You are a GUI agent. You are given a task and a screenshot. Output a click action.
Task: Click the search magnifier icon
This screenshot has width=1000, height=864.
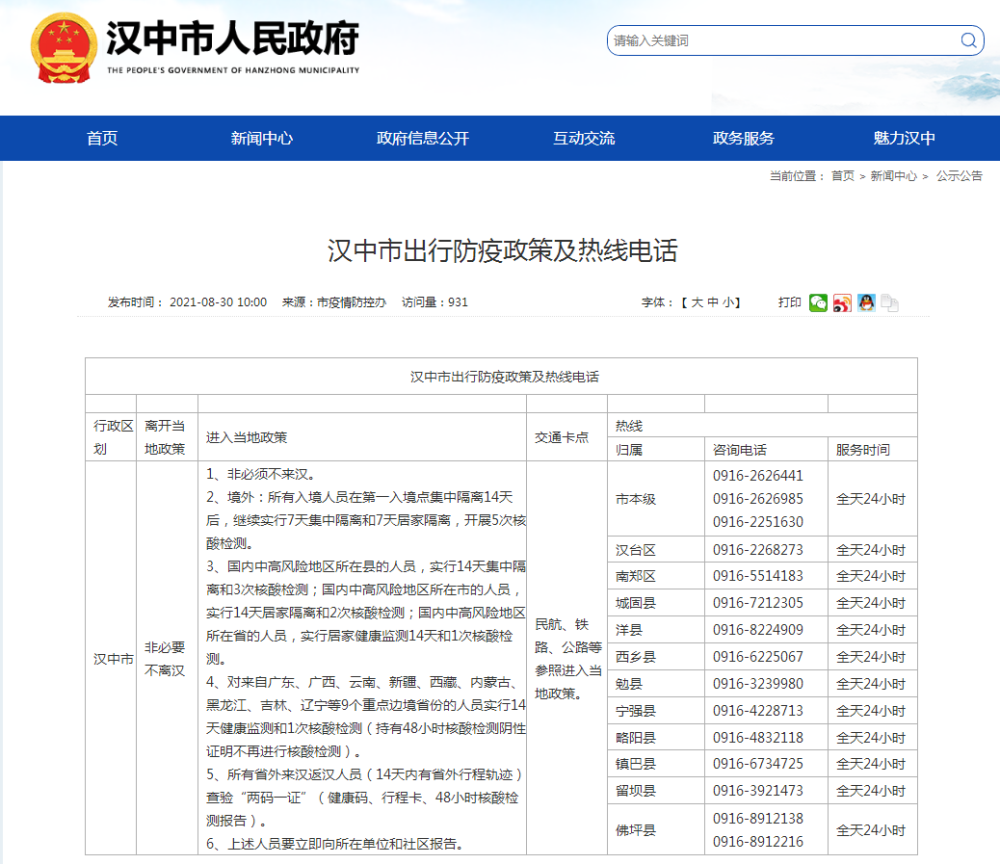tap(968, 41)
